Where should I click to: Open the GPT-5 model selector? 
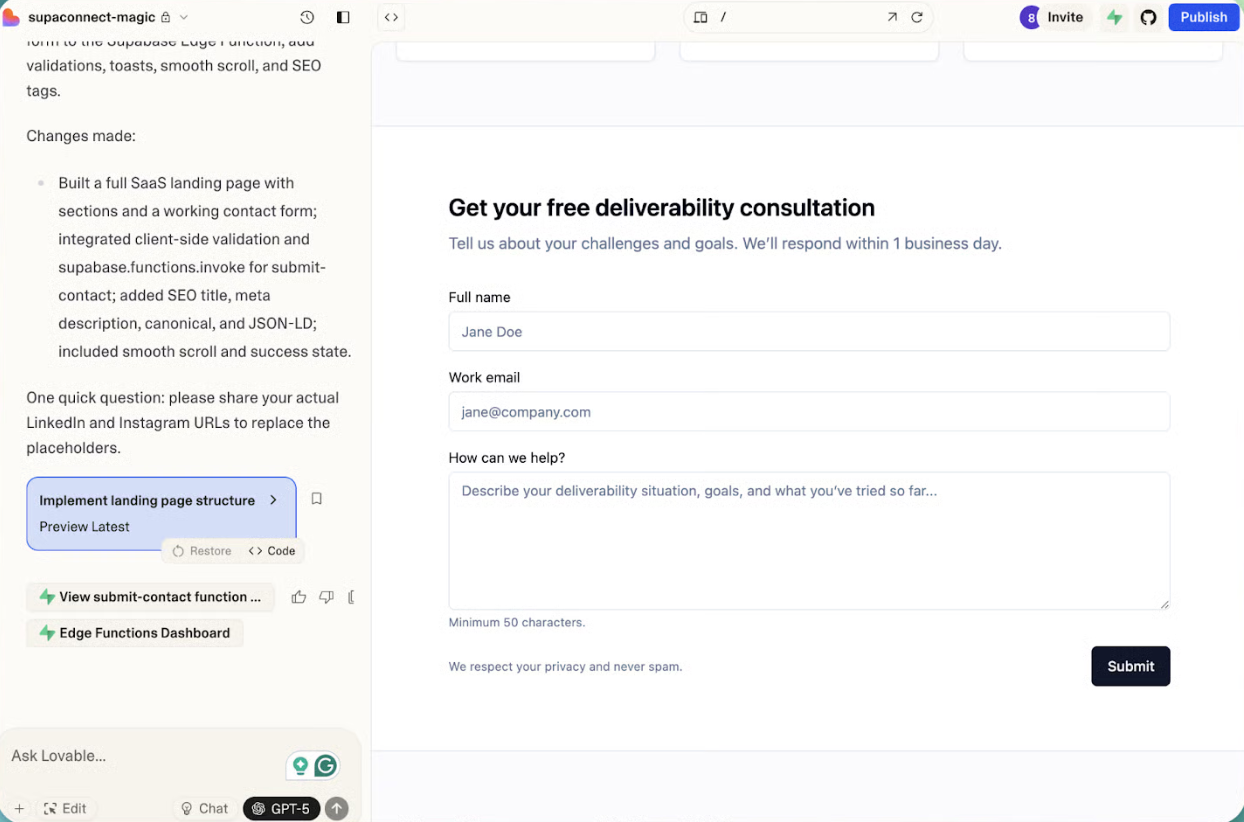tap(281, 808)
